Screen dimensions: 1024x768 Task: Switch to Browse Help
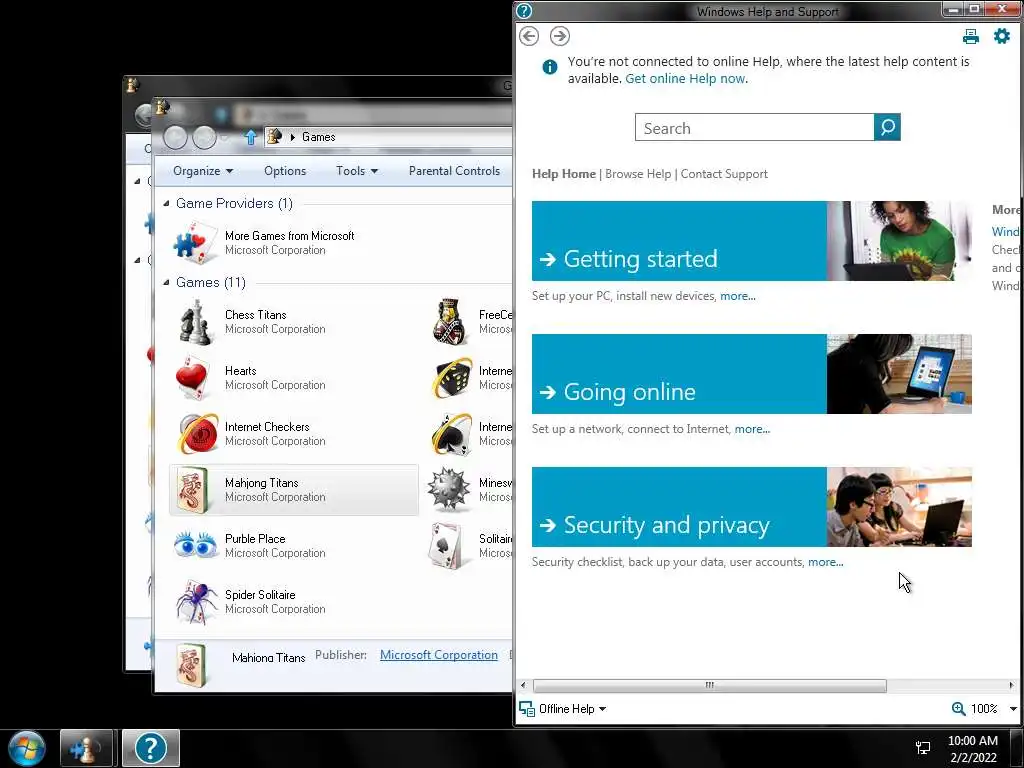[638, 174]
